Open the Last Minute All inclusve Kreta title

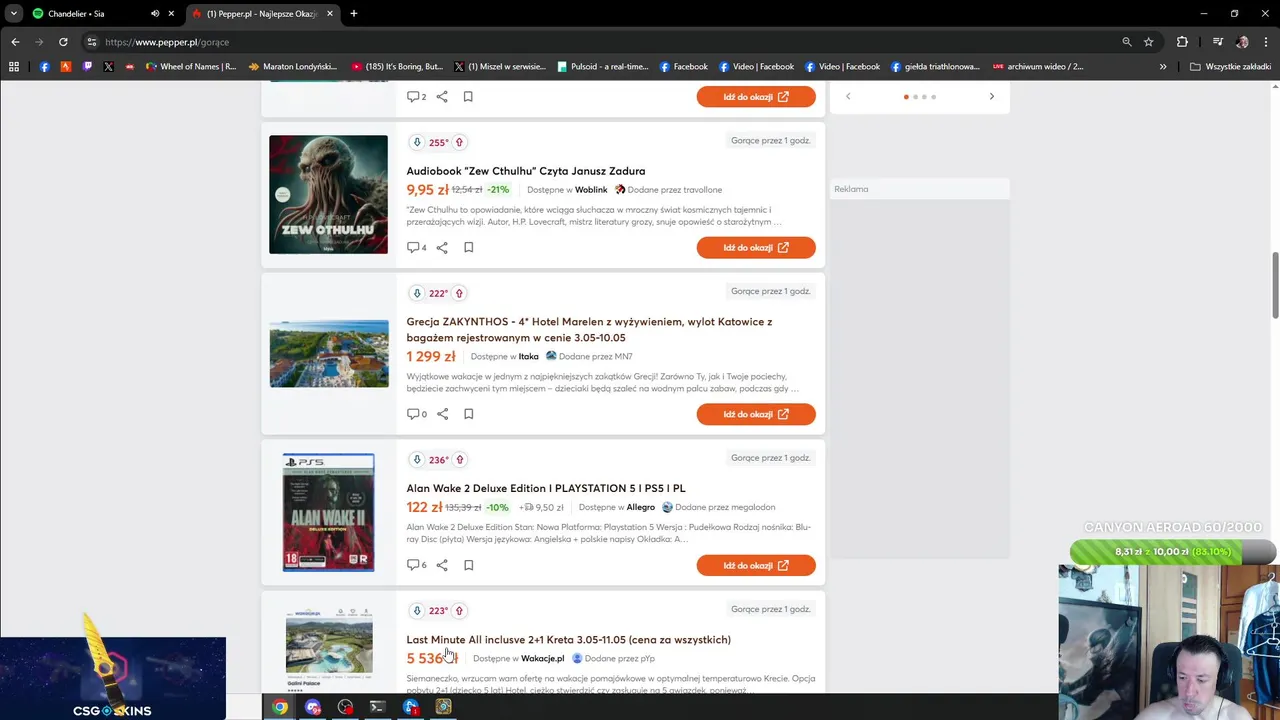pyautogui.click(x=568, y=640)
